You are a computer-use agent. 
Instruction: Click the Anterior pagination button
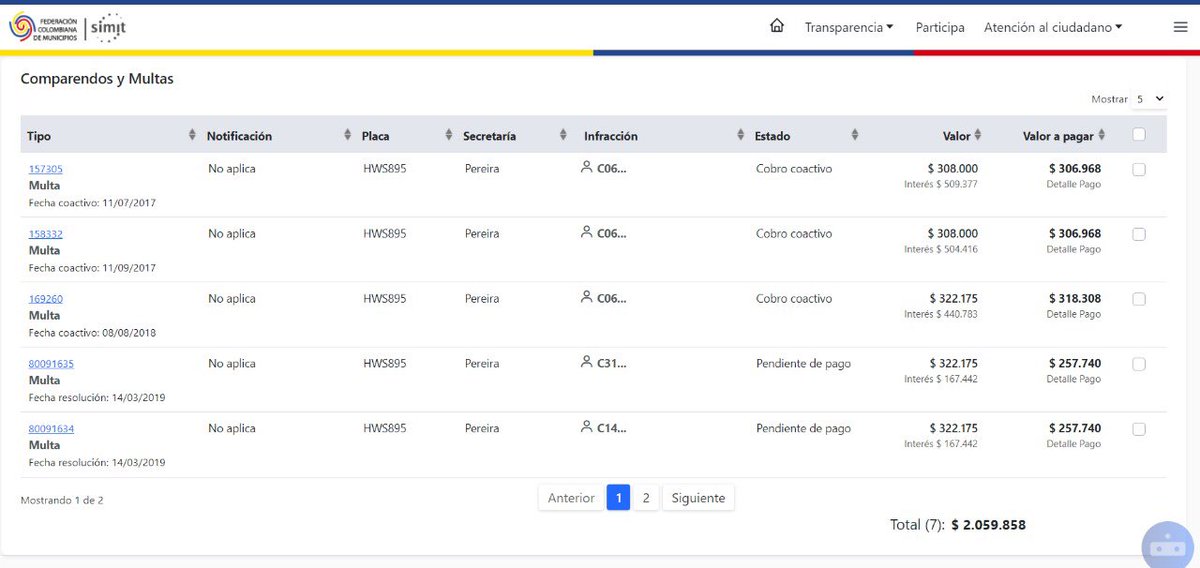[x=571, y=498]
